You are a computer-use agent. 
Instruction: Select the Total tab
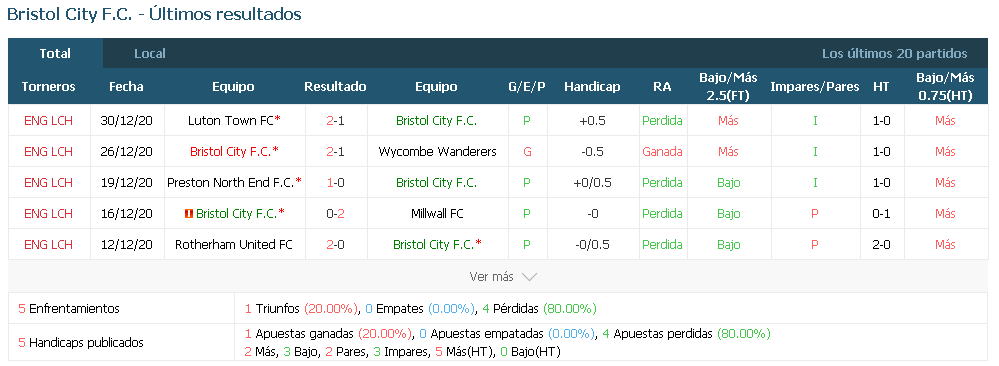coord(55,54)
